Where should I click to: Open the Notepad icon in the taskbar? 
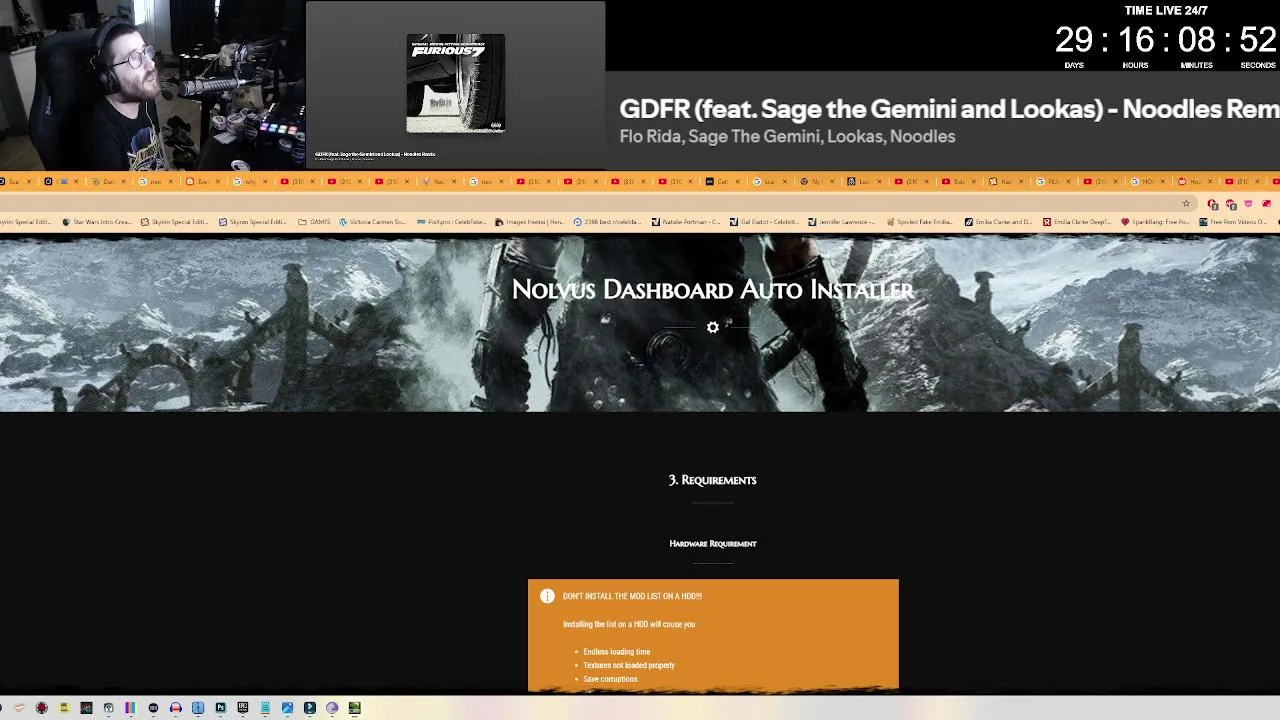[x=265, y=708]
